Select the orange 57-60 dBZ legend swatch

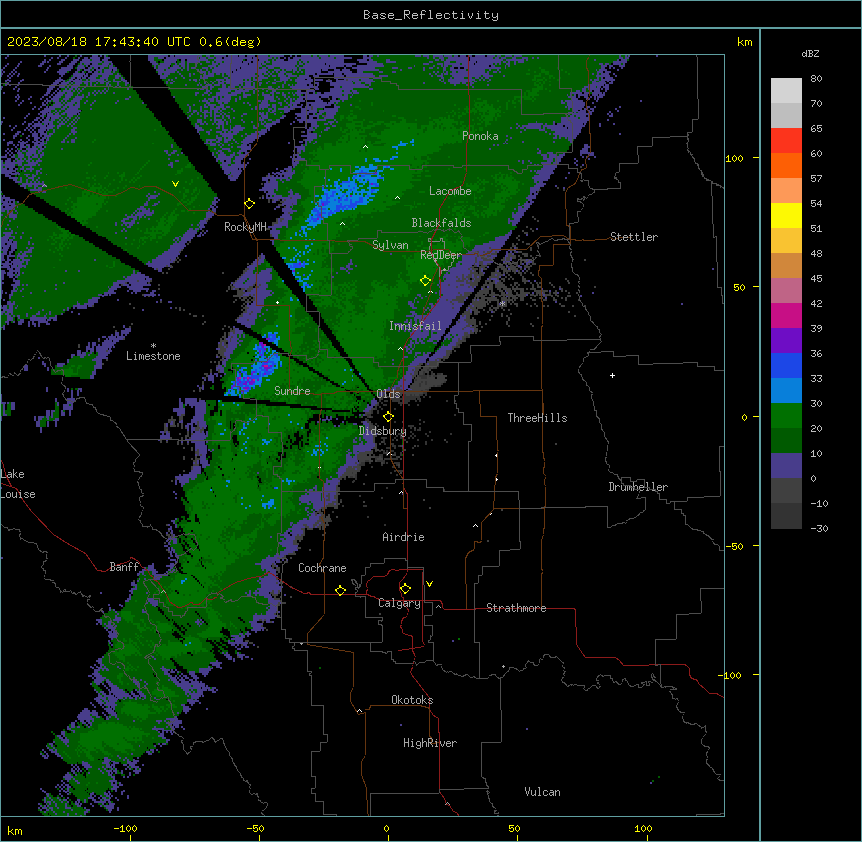[786, 165]
